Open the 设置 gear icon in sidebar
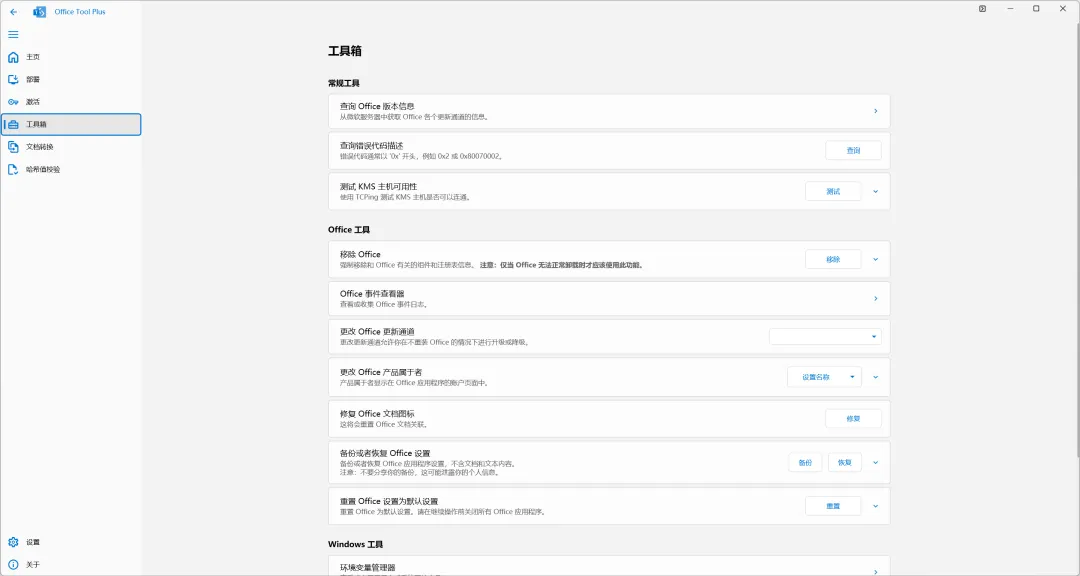1080x576 pixels. point(13,542)
